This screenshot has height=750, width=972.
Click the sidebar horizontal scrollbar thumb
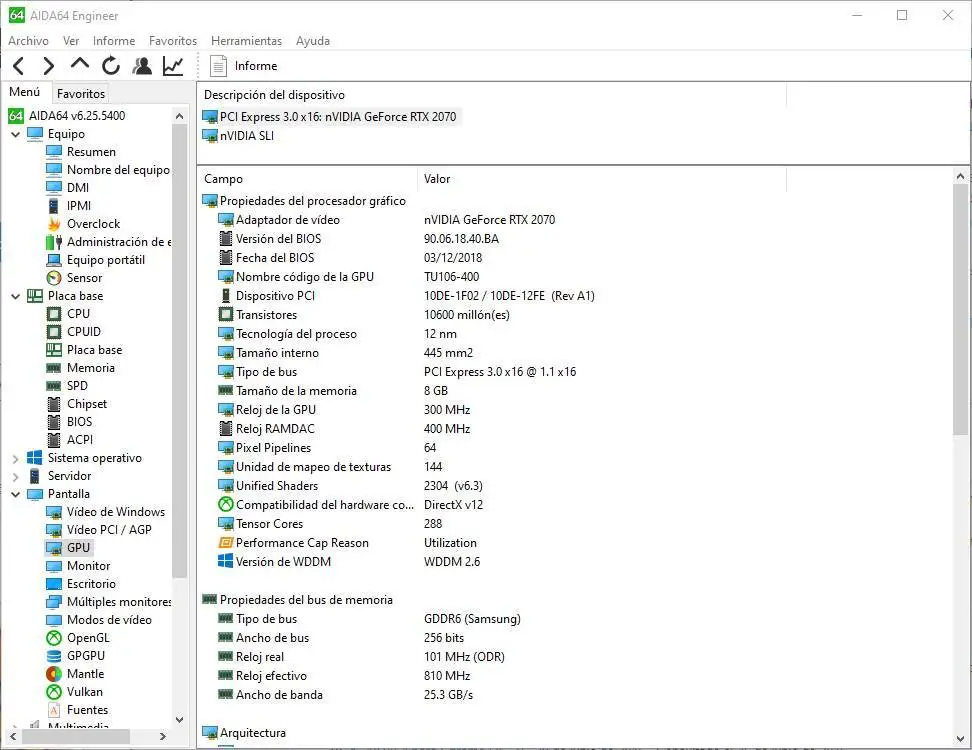(76, 736)
